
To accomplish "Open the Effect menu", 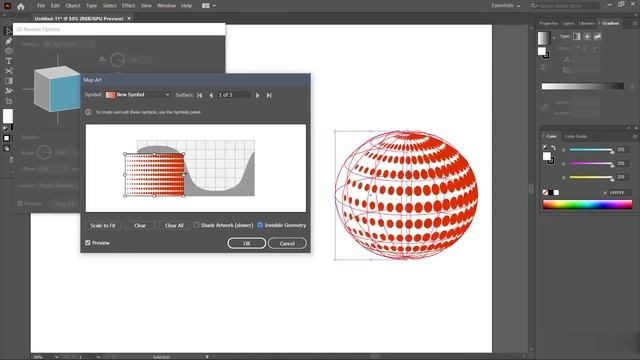I will (x=128, y=6).
